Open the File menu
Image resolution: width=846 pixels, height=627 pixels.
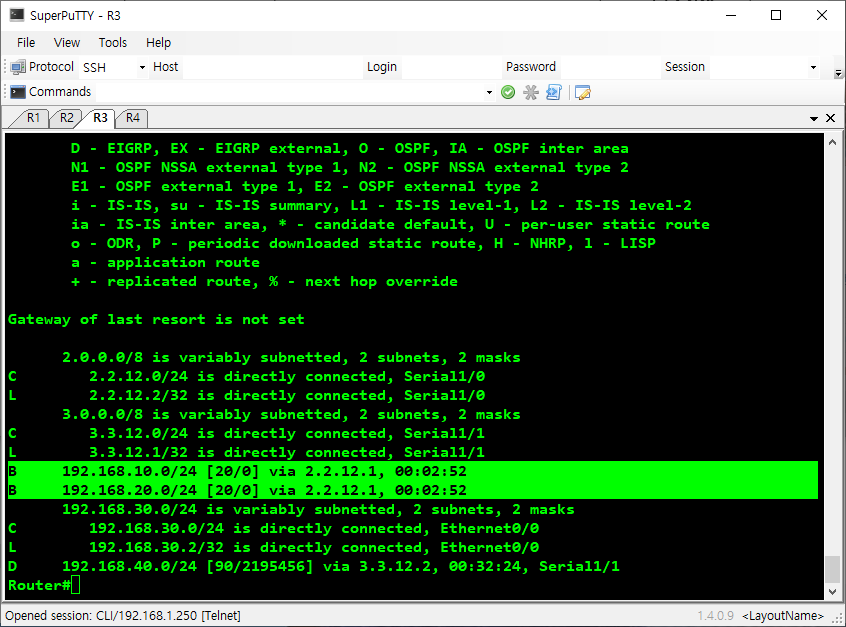point(26,43)
